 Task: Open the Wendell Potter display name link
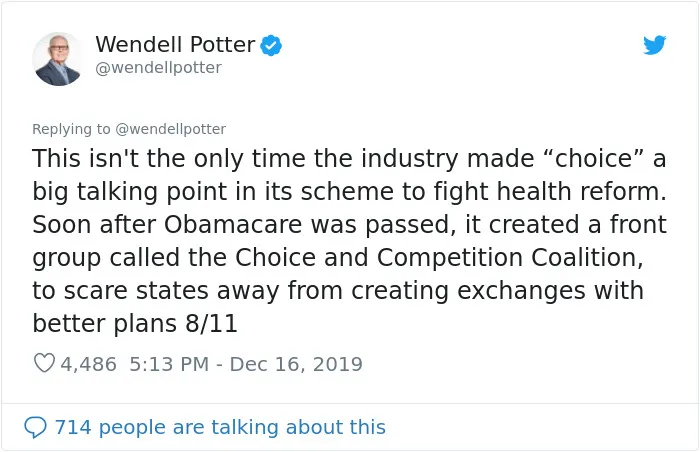(175, 45)
